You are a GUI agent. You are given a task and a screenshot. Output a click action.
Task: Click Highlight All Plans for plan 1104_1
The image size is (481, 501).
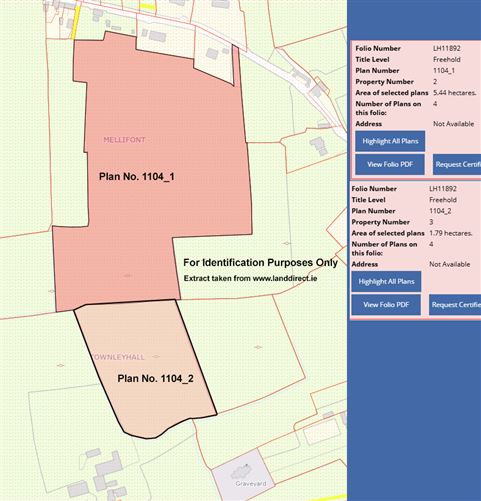coord(390,141)
